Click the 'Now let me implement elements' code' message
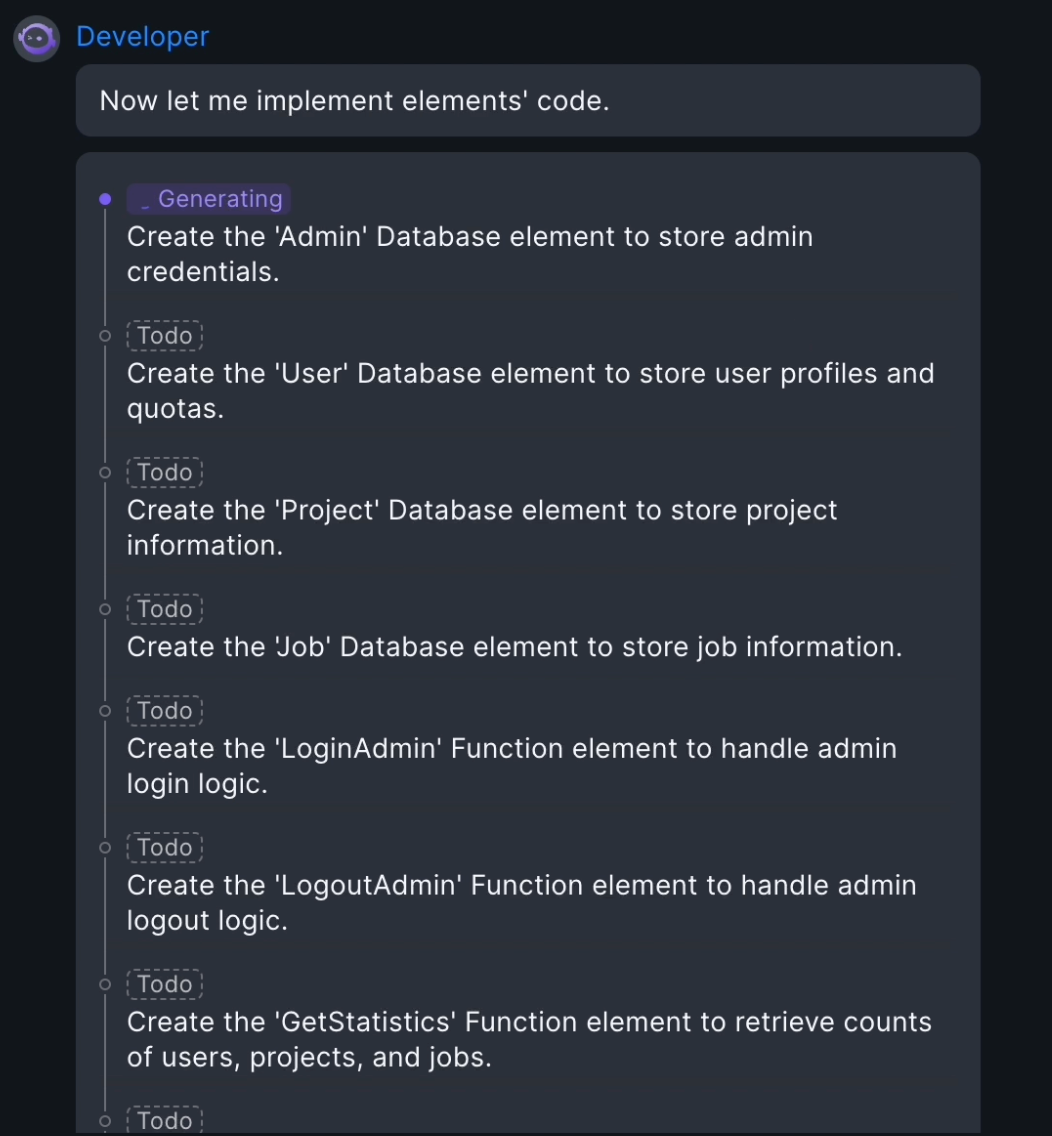This screenshot has width=1052, height=1136. (354, 101)
